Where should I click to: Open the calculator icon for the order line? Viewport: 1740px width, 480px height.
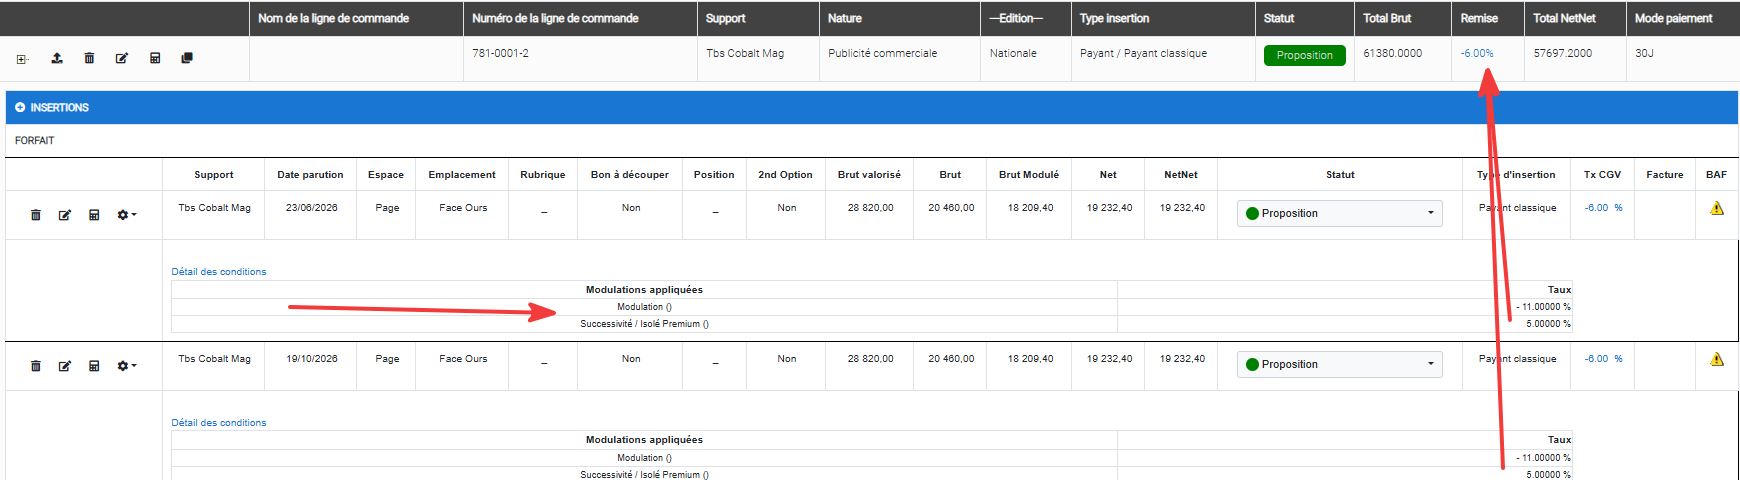click(x=155, y=58)
